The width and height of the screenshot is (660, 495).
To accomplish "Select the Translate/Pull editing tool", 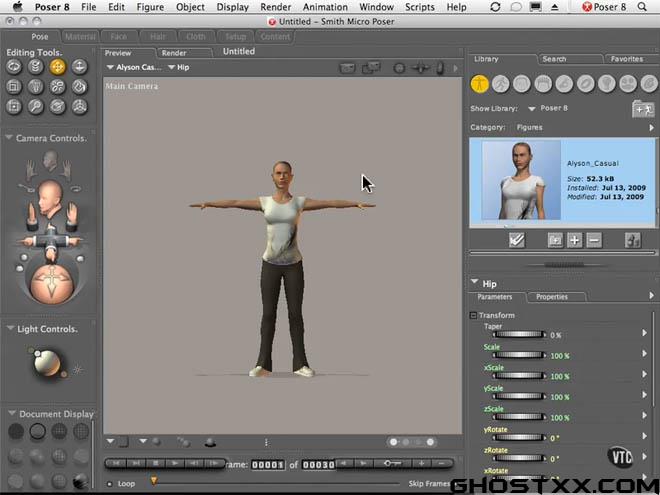I will click(58, 67).
